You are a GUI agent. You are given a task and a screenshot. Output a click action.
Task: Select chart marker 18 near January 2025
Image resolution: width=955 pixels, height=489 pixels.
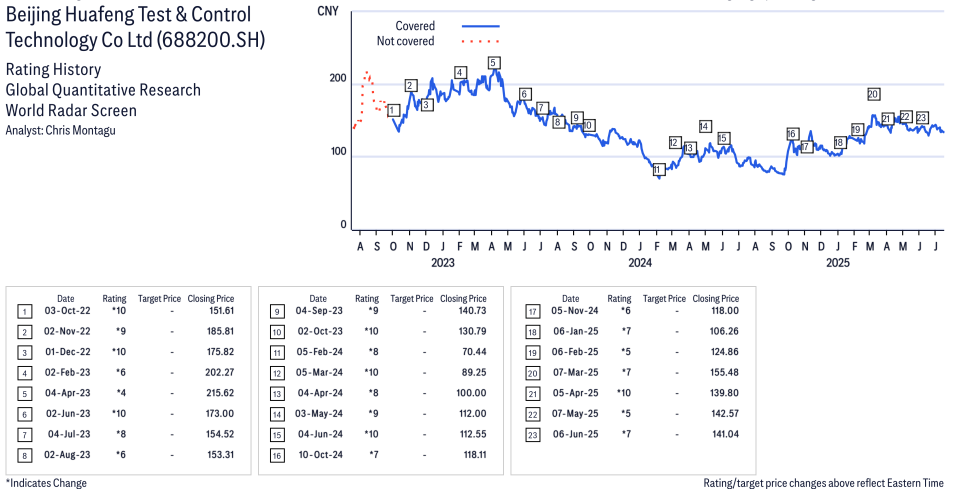pyautogui.click(x=839, y=142)
